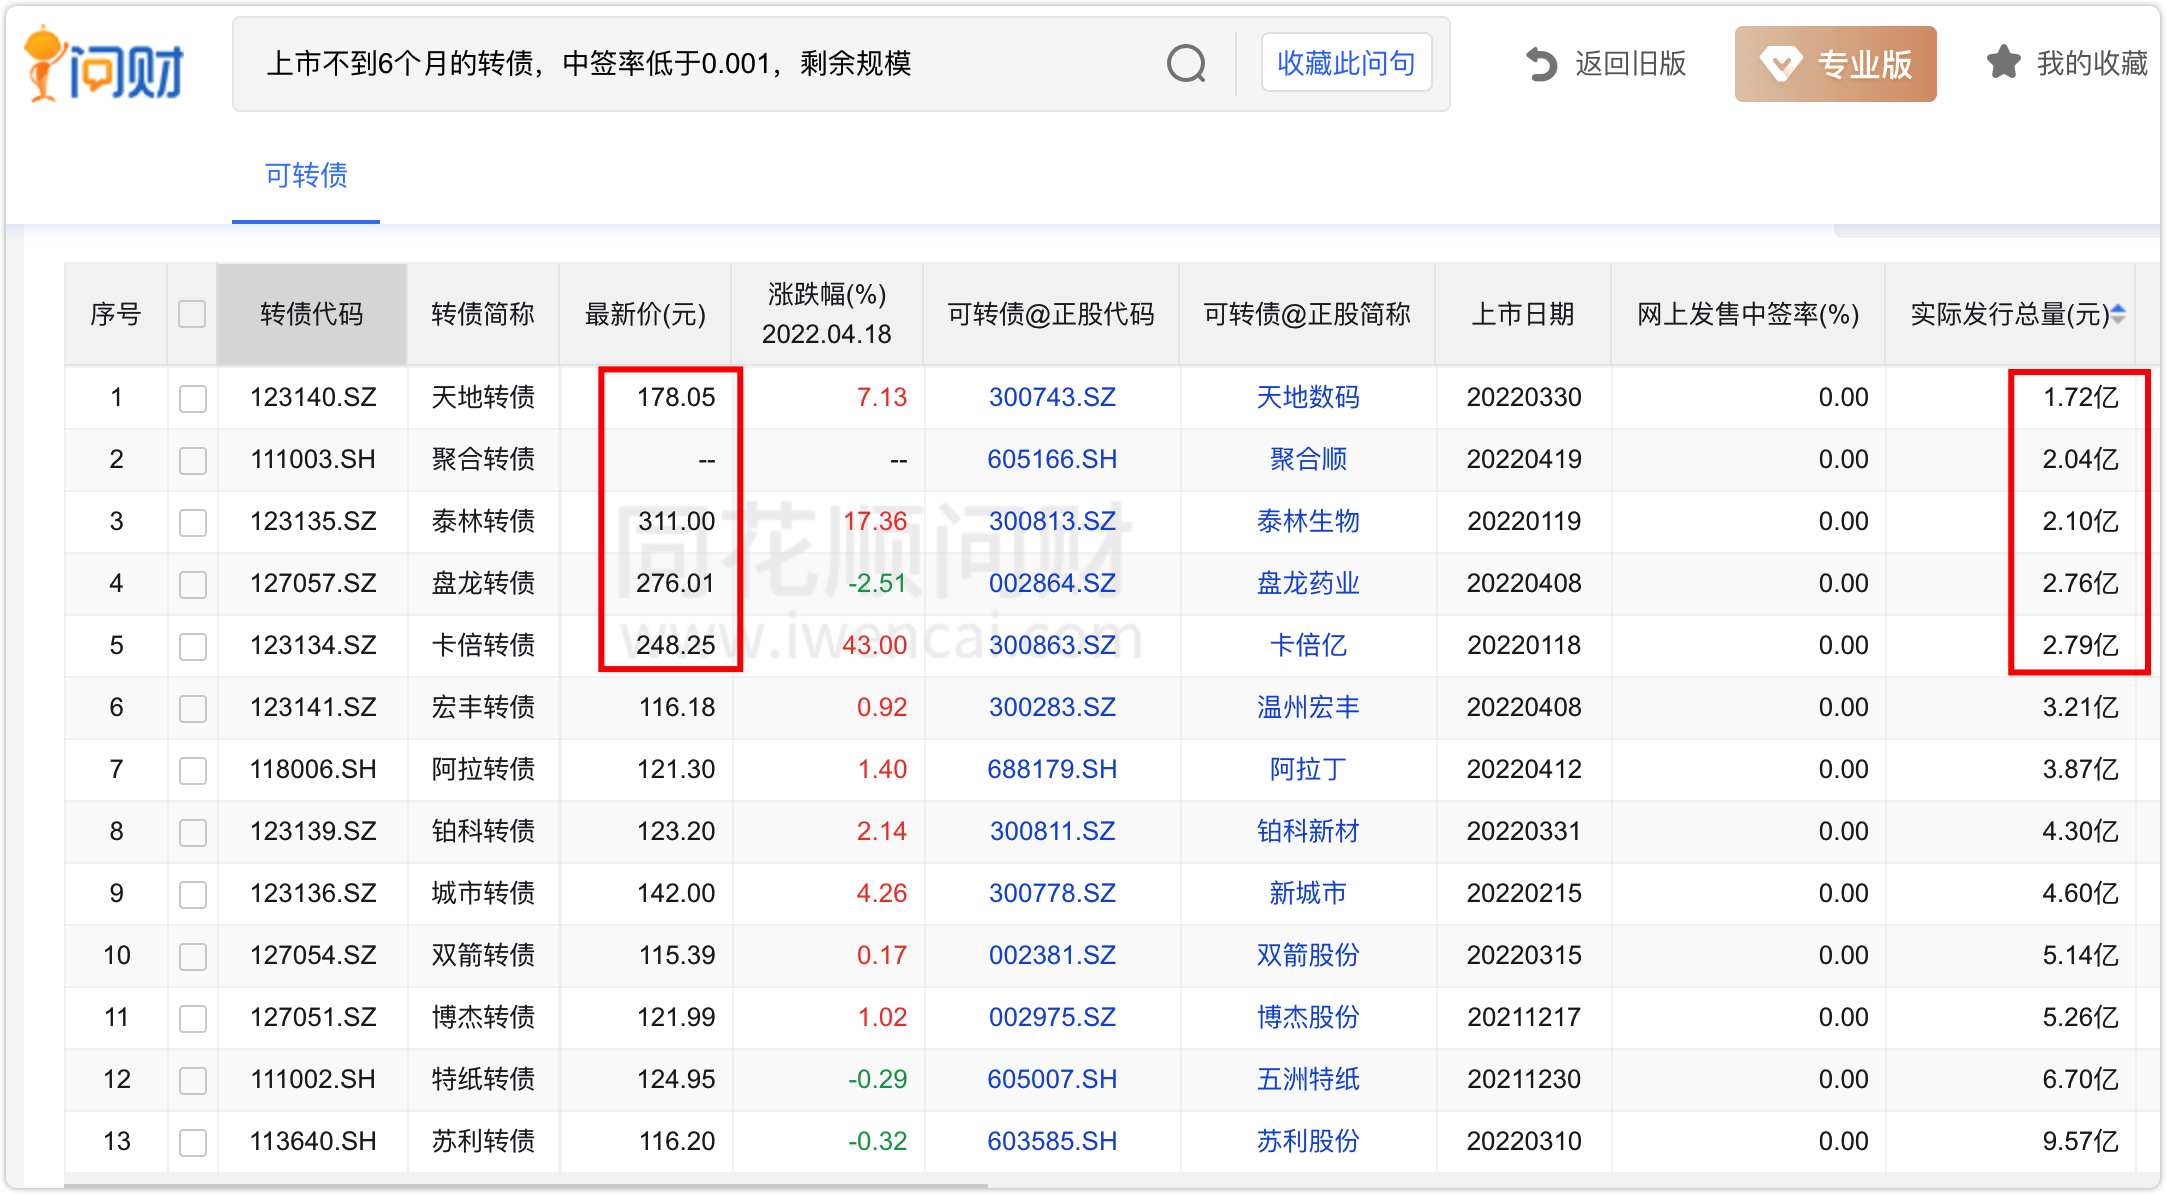Click the sort arrows on 实际发行总量 column

pos(2118,314)
